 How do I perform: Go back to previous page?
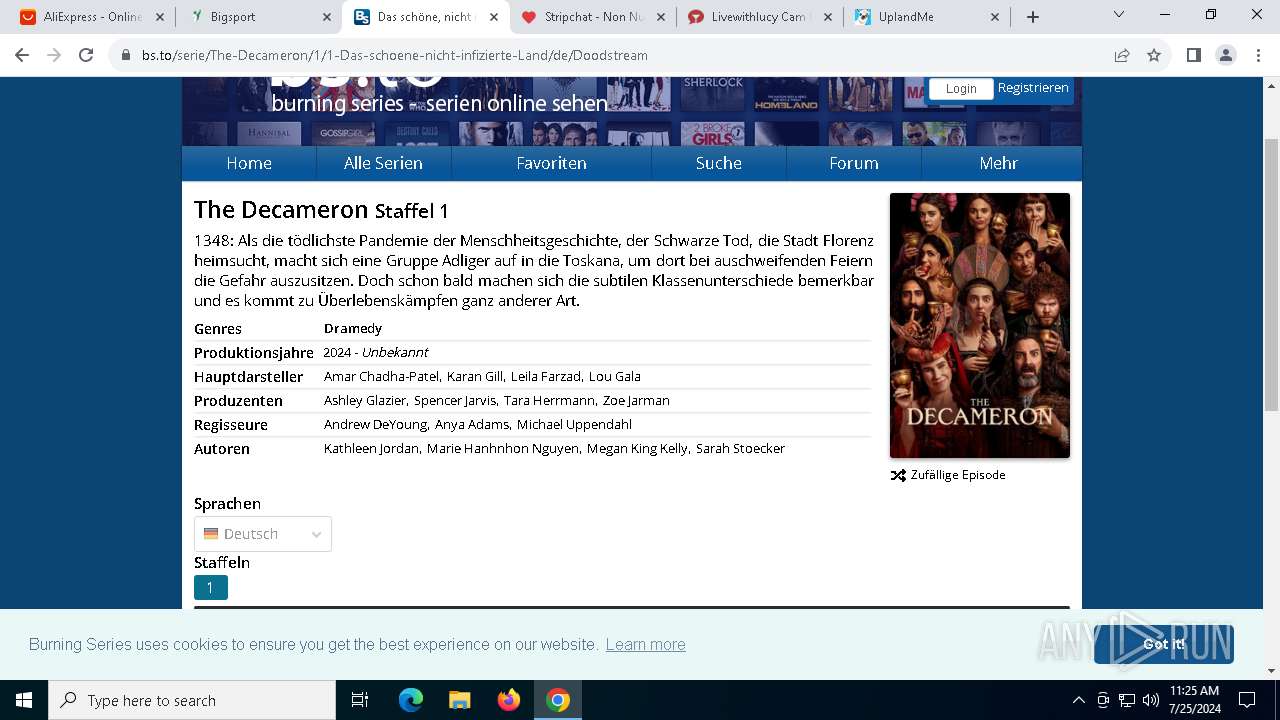tap(22, 55)
